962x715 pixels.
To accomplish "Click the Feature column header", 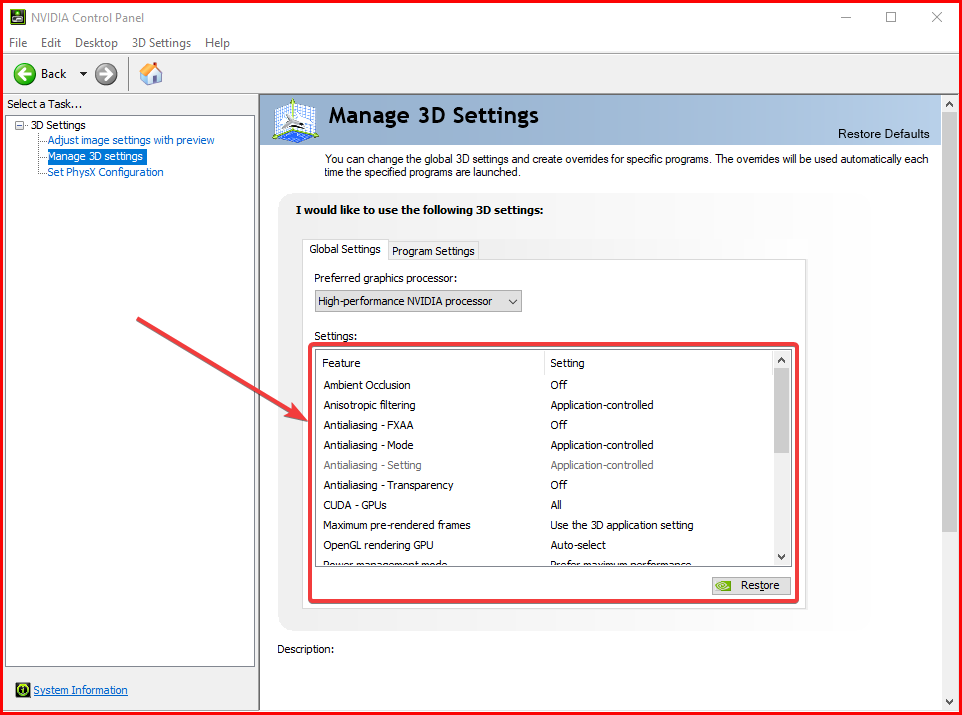I will click(x=430, y=363).
